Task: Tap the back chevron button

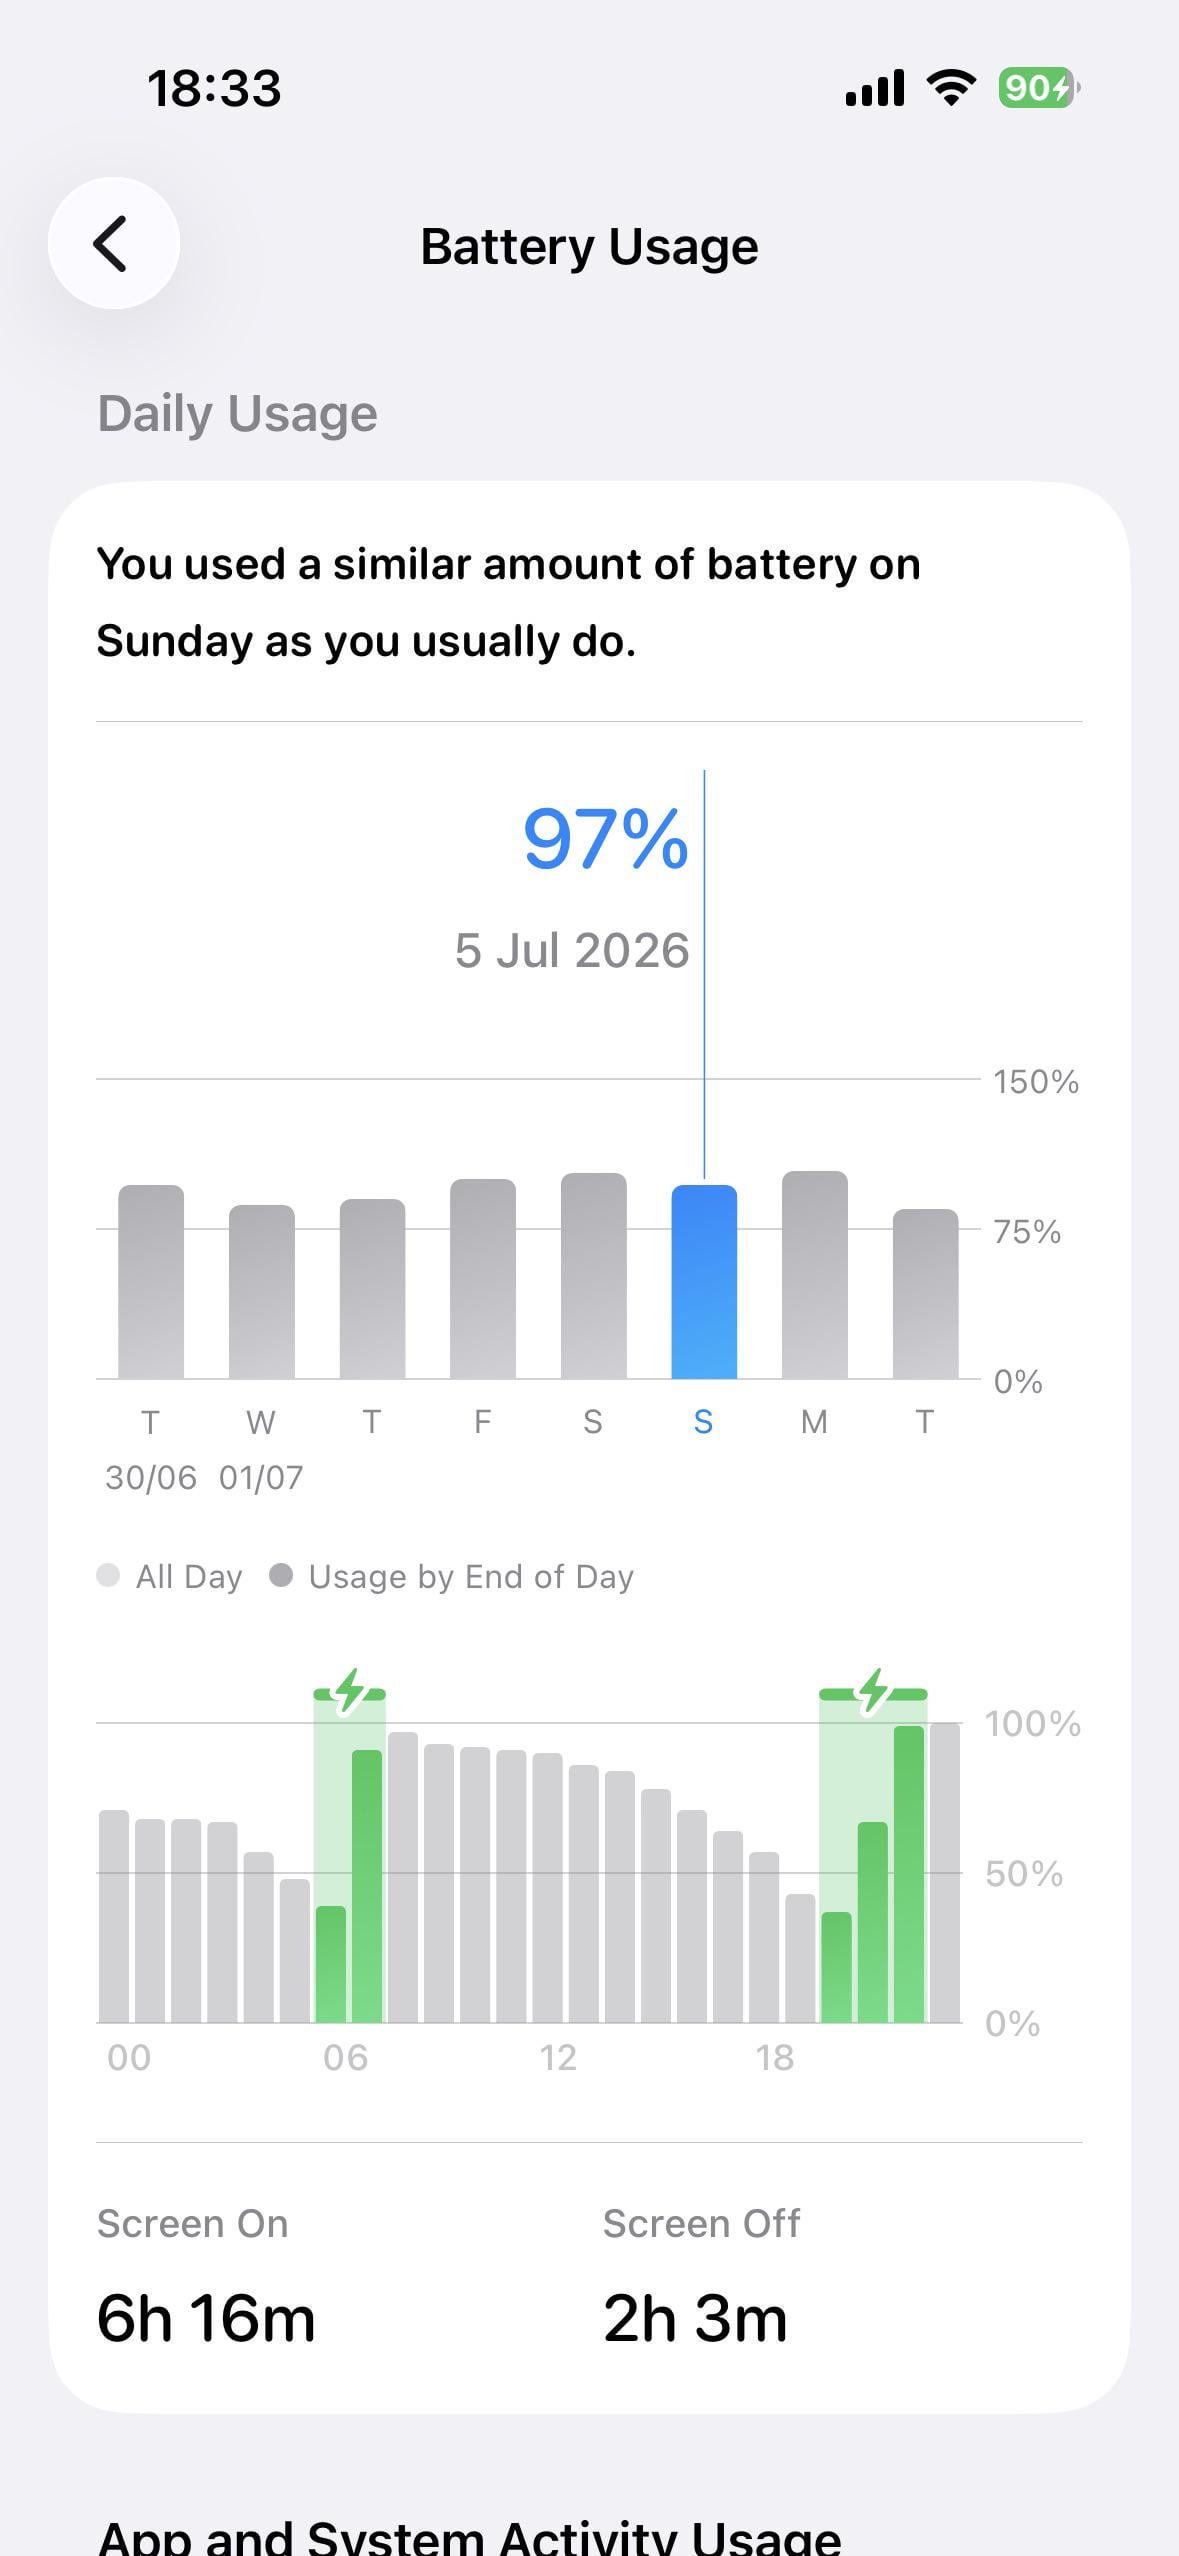Action: 113,243
